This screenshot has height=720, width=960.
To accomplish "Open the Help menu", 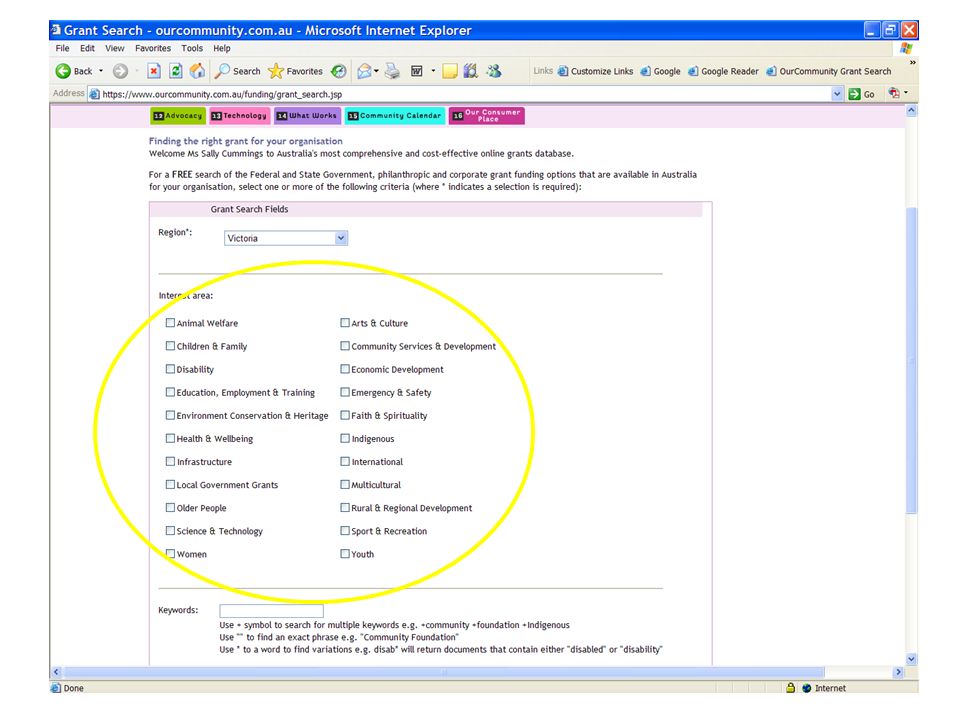I will coord(222,48).
